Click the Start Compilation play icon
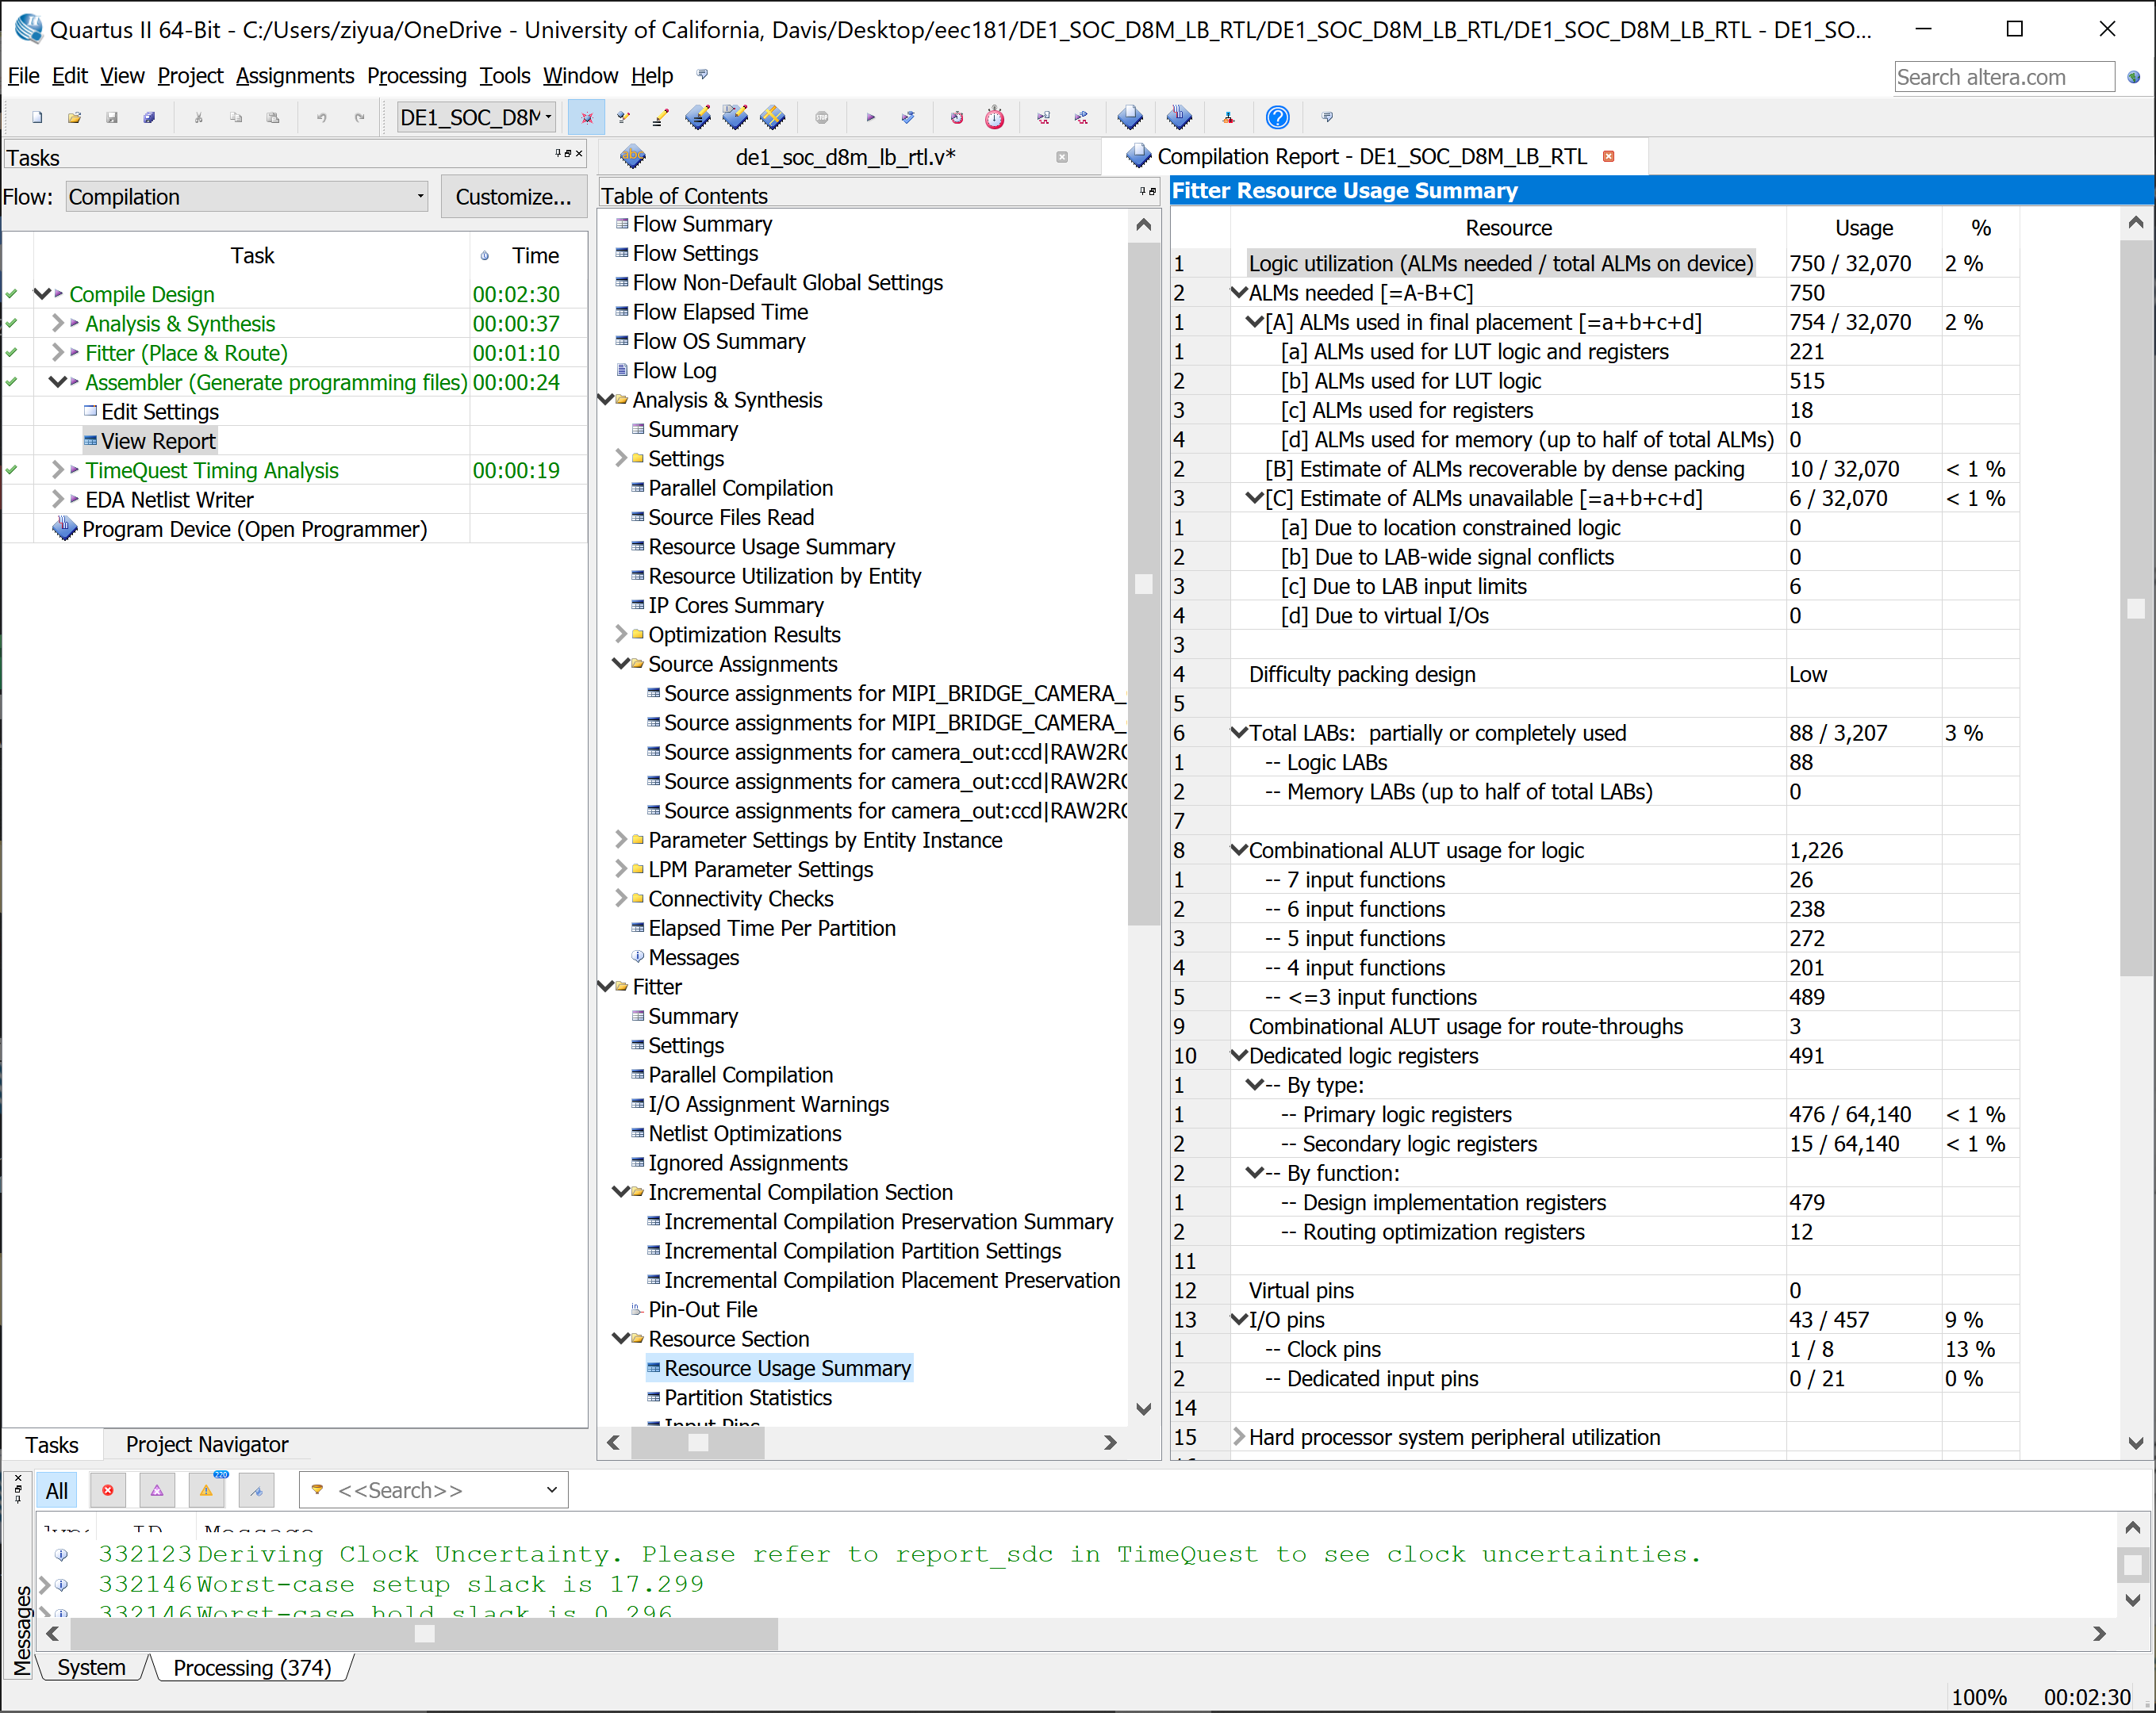2156x1713 pixels. click(870, 118)
